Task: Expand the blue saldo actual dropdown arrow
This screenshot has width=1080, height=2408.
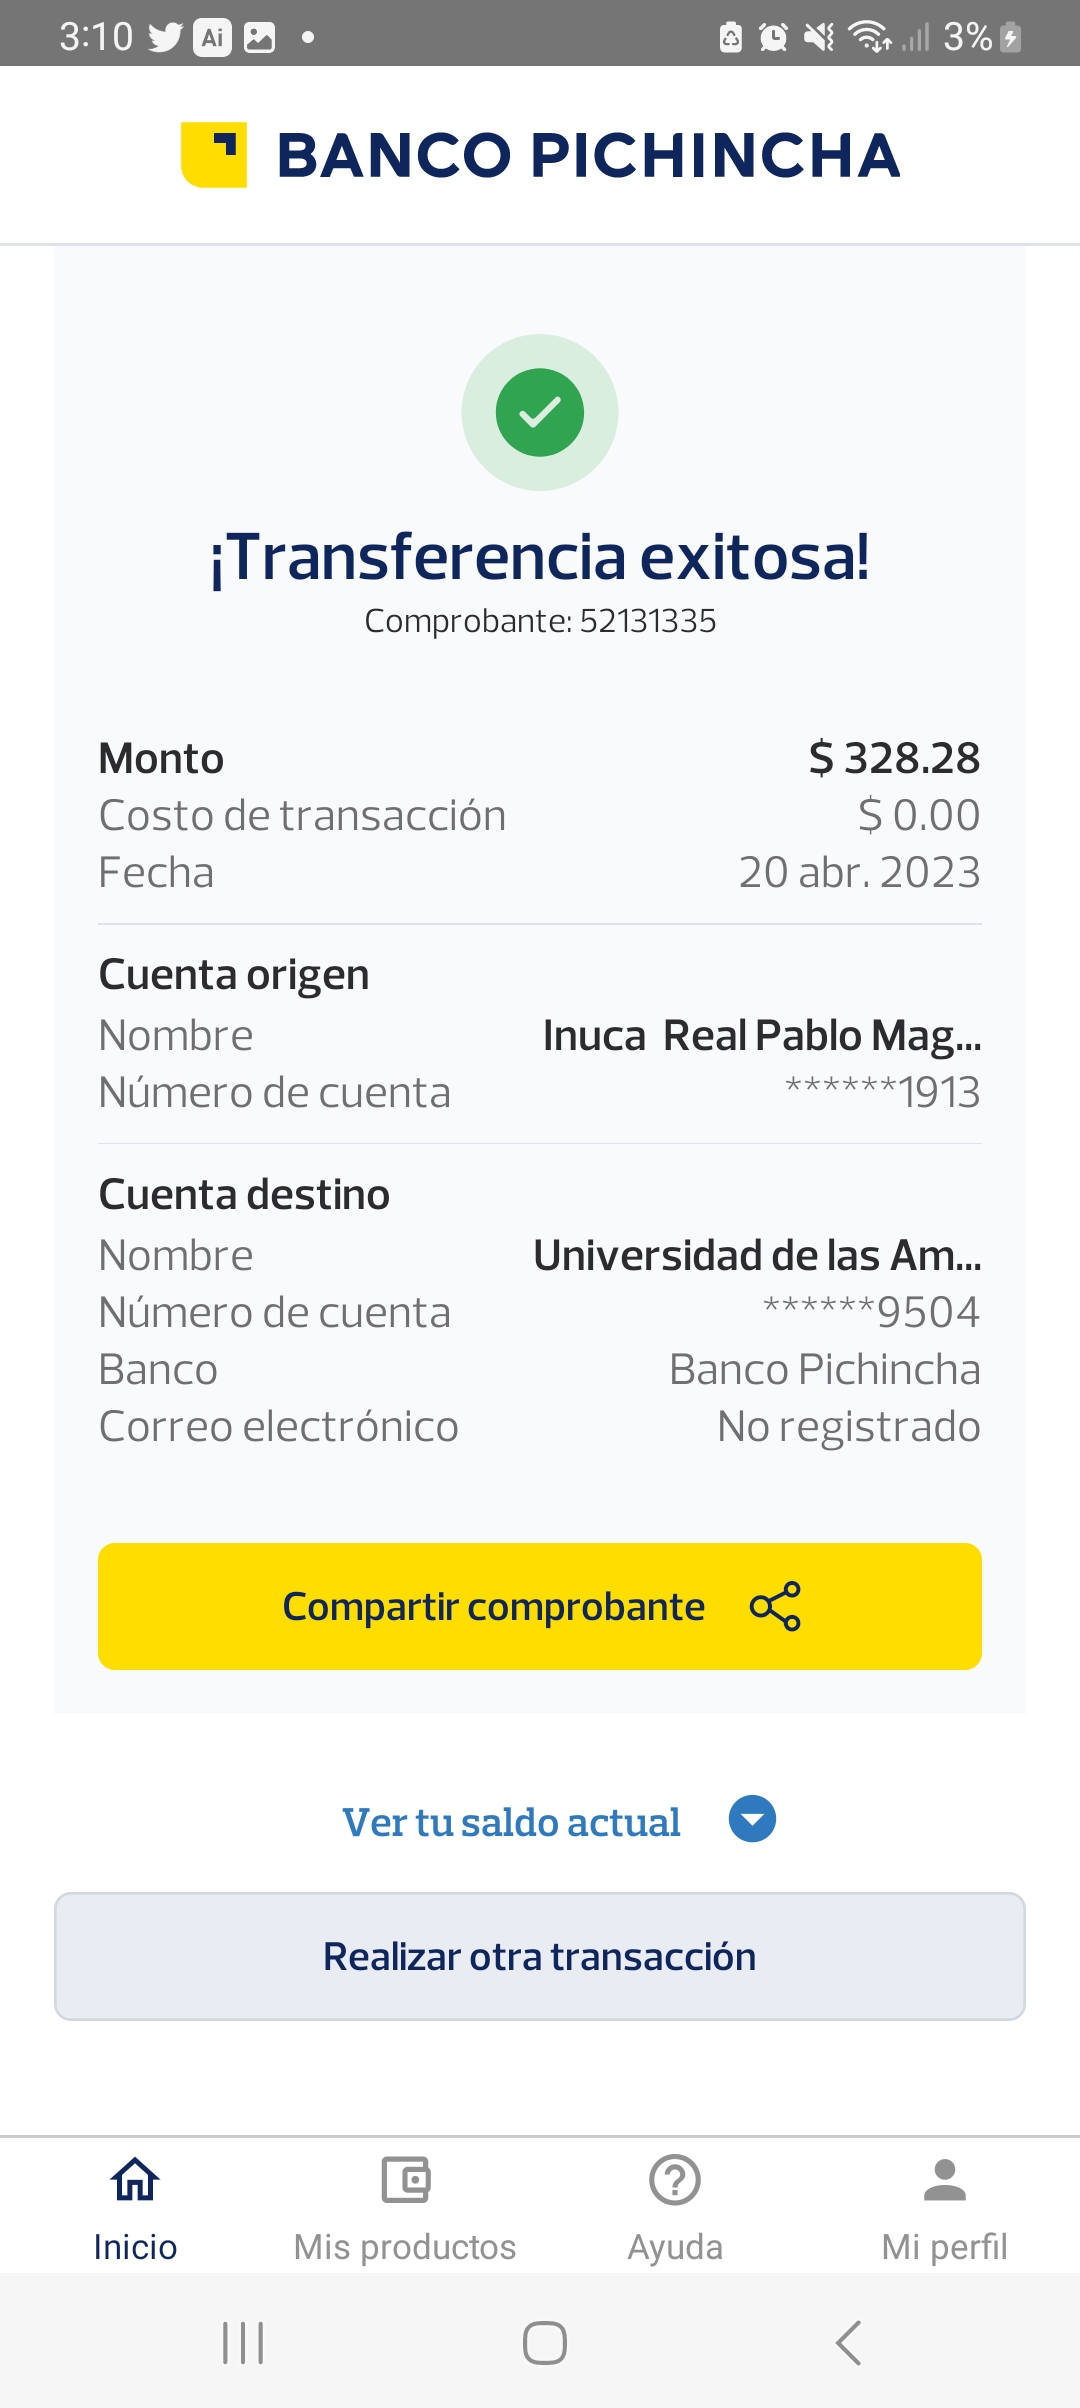Action: 752,1819
